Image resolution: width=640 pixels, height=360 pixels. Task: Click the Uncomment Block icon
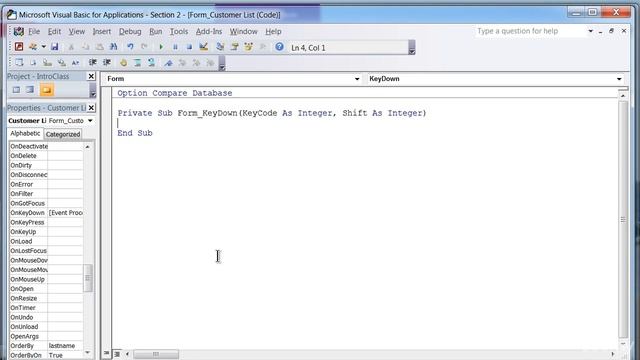tap(151, 63)
